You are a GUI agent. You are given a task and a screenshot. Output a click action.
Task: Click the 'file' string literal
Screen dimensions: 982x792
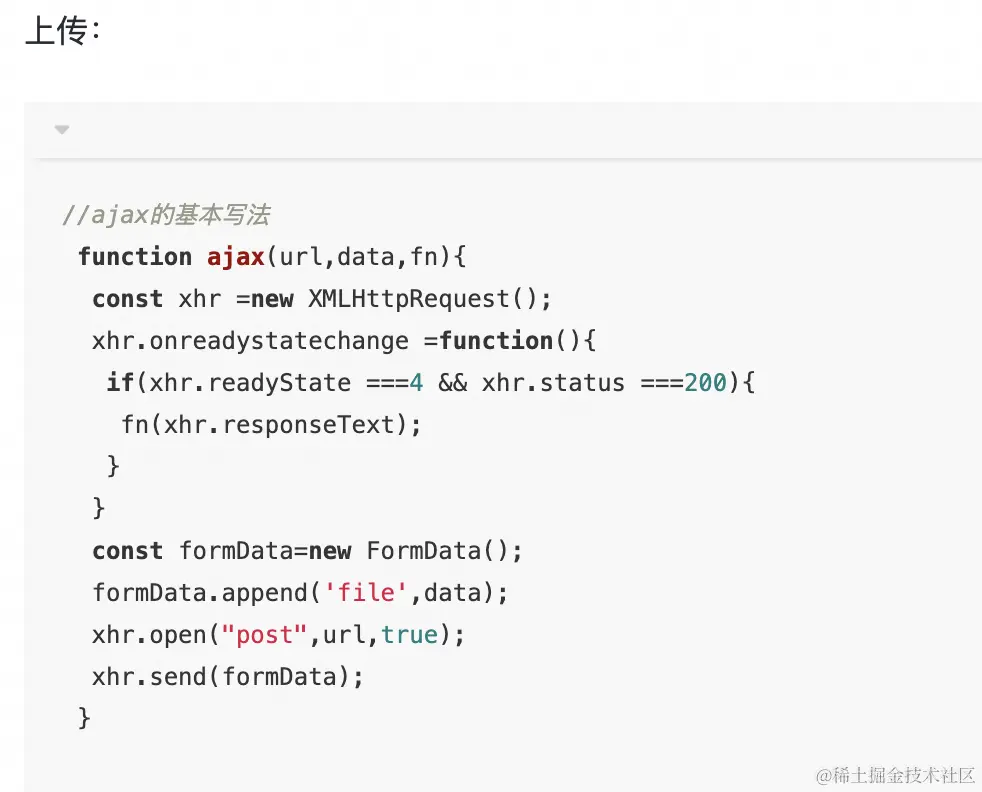(366, 593)
